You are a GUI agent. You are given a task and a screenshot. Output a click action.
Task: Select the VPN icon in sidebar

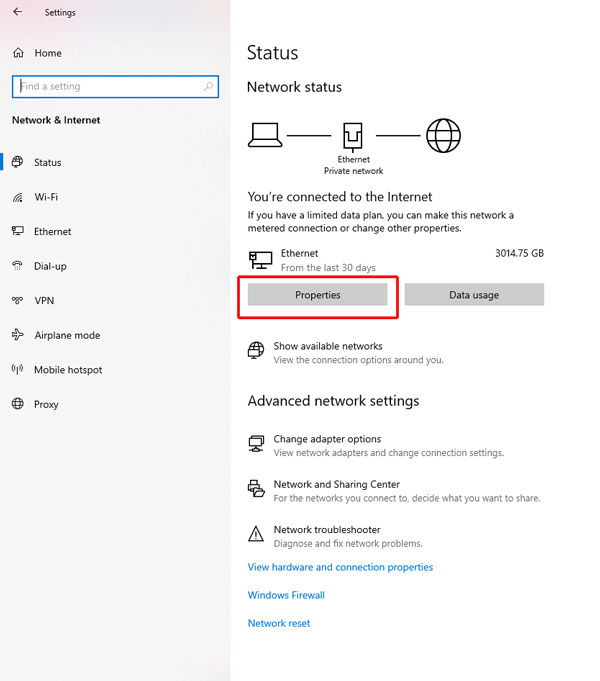(x=17, y=301)
